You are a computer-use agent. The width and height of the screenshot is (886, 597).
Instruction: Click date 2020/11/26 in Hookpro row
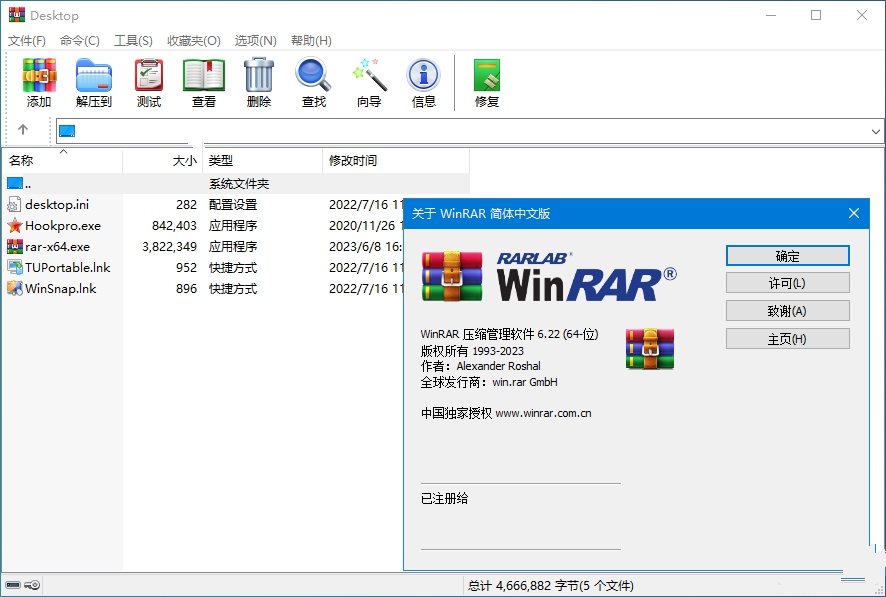tap(362, 225)
